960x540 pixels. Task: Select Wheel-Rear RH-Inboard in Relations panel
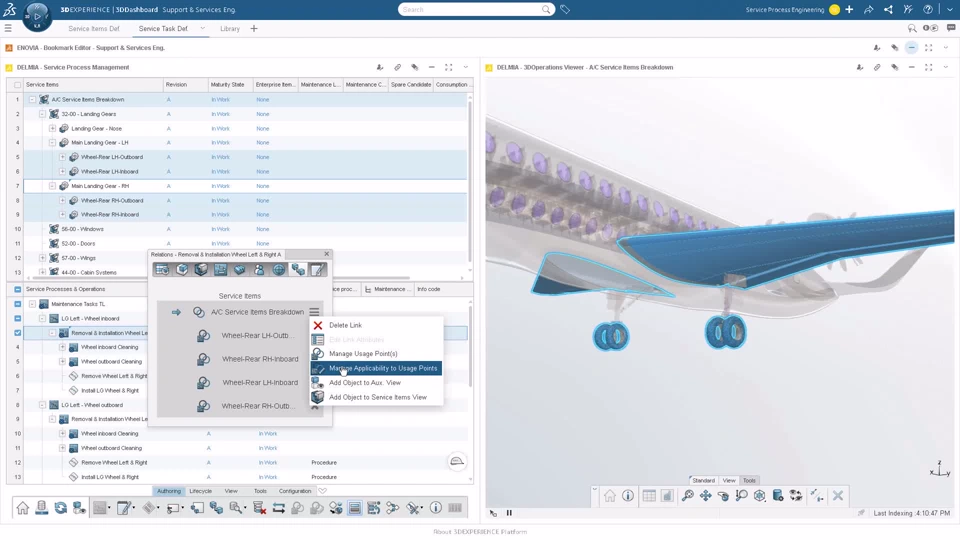260,359
